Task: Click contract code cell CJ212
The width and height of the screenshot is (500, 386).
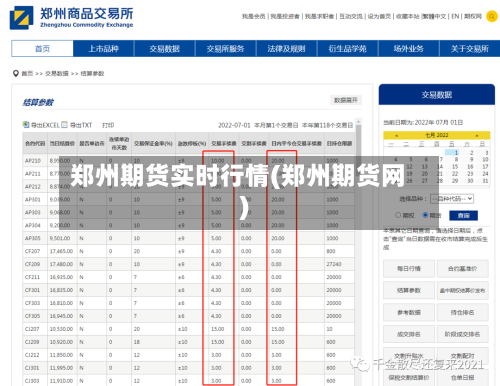Action: 32,355
